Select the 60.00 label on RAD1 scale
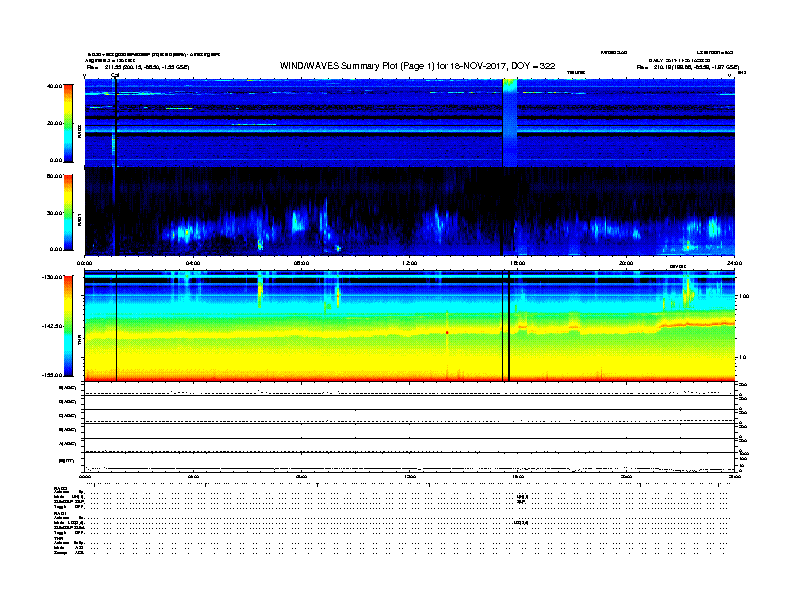The height and width of the screenshot is (612, 792). point(55,176)
